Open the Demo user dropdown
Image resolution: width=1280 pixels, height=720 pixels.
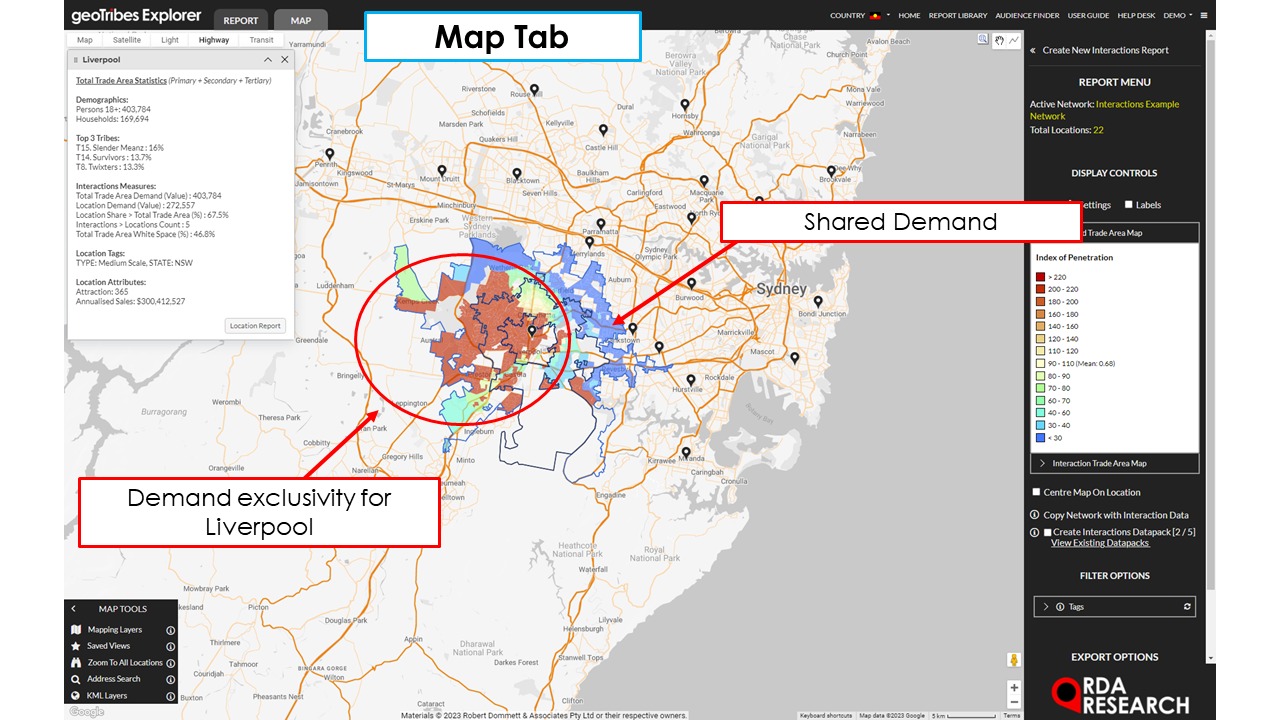pyautogui.click(x=1177, y=16)
